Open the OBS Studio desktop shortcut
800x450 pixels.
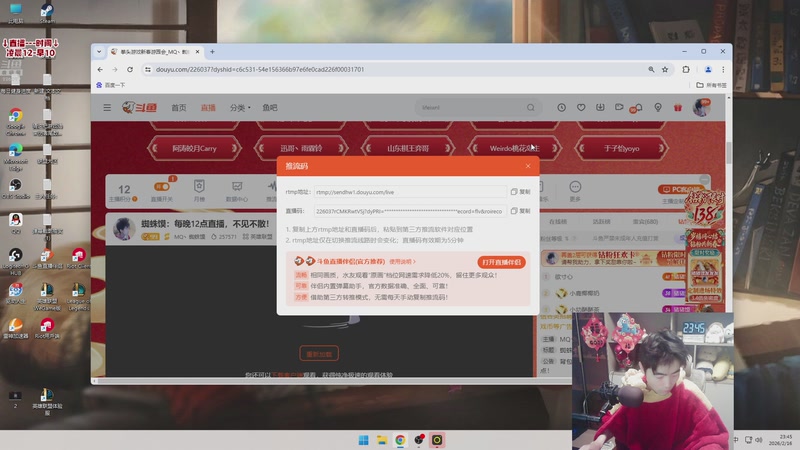click(x=15, y=188)
